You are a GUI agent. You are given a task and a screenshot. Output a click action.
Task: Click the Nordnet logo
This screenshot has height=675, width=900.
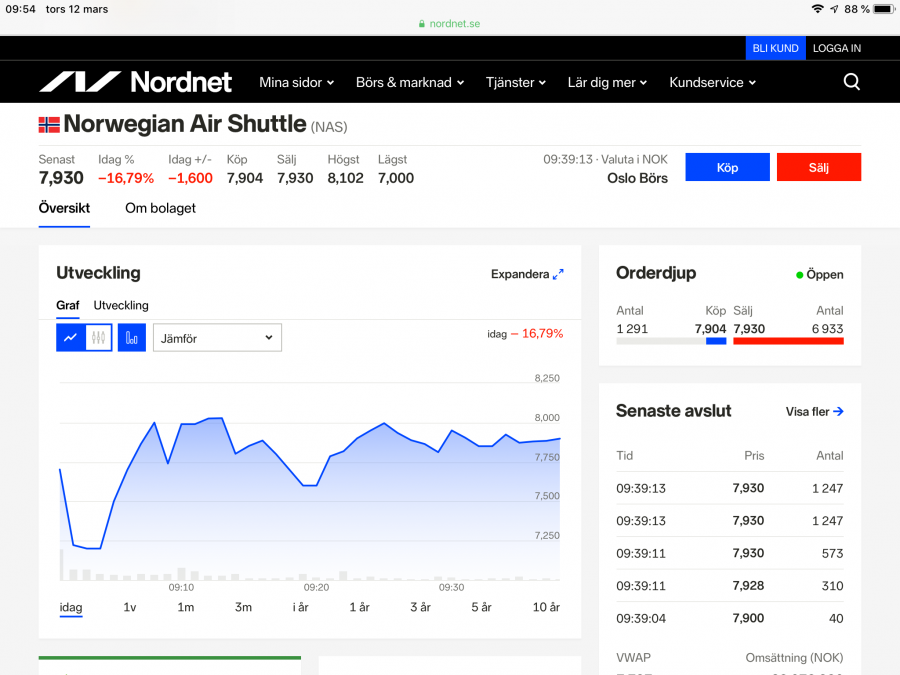135,82
